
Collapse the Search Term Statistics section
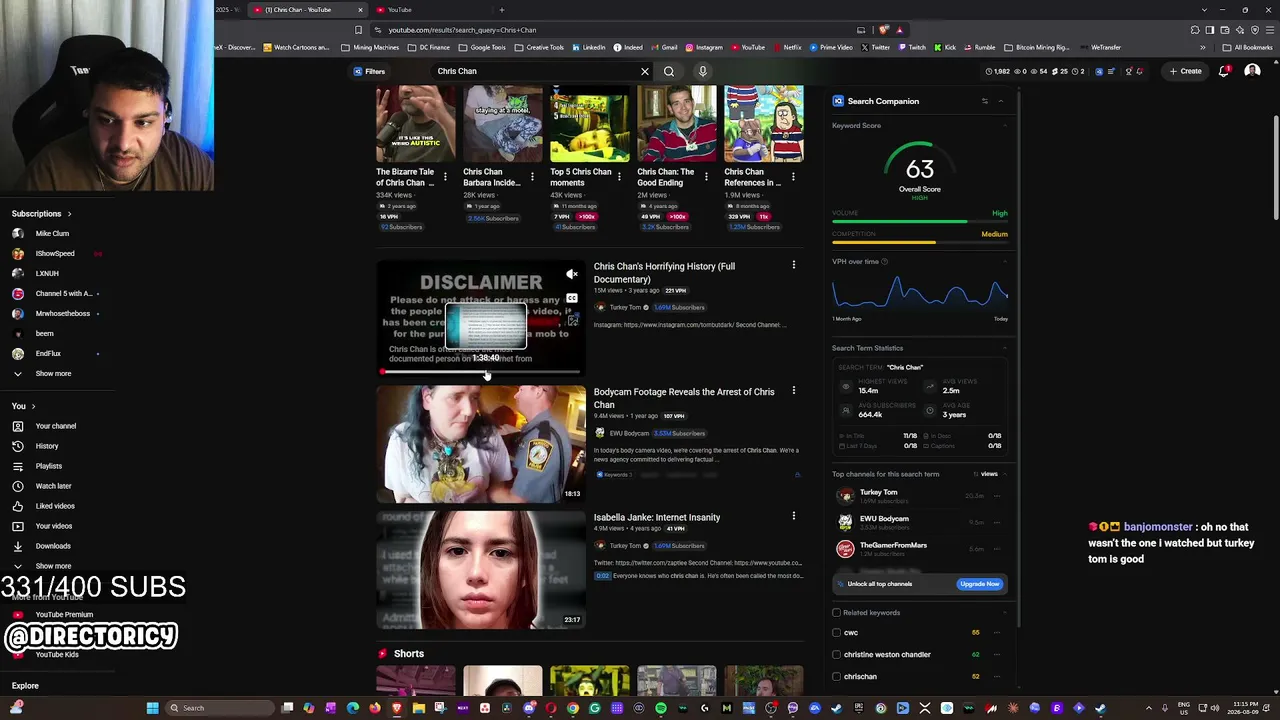(1004, 348)
